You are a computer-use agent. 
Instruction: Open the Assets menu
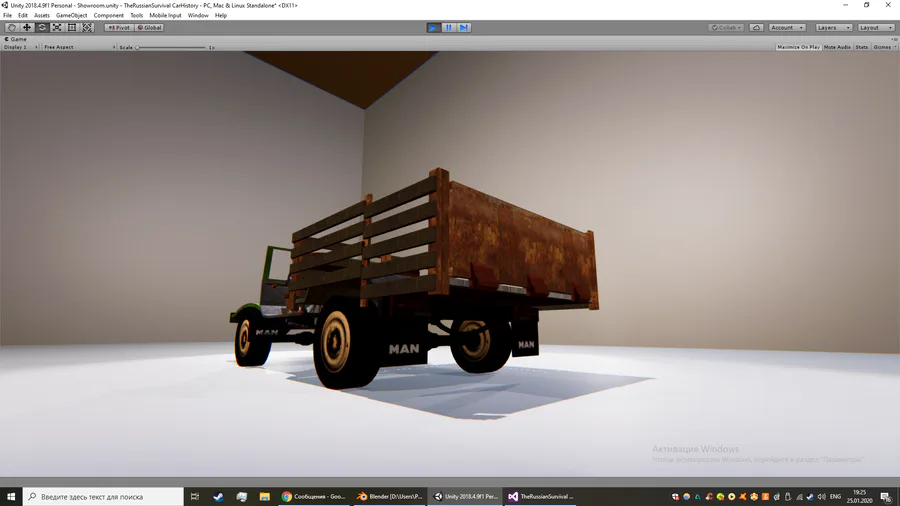[41, 15]
